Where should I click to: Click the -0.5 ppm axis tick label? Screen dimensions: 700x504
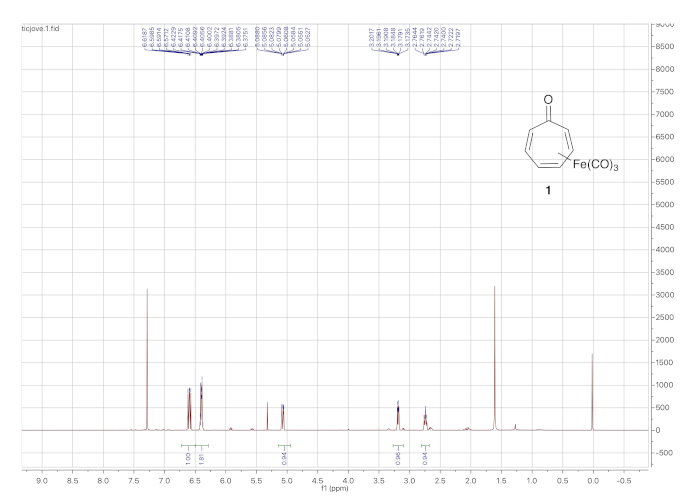(x=624, y=481)
